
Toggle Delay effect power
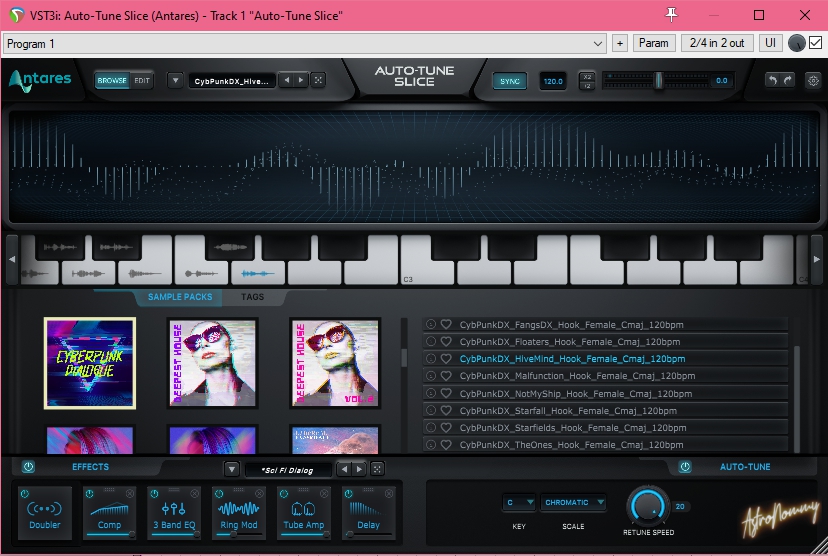point(349,494)
